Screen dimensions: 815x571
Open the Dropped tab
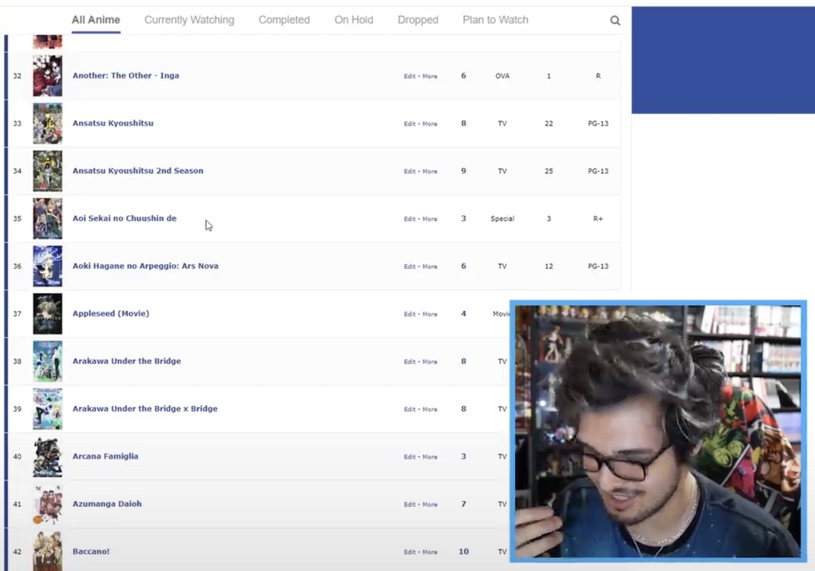pos(418,20)
